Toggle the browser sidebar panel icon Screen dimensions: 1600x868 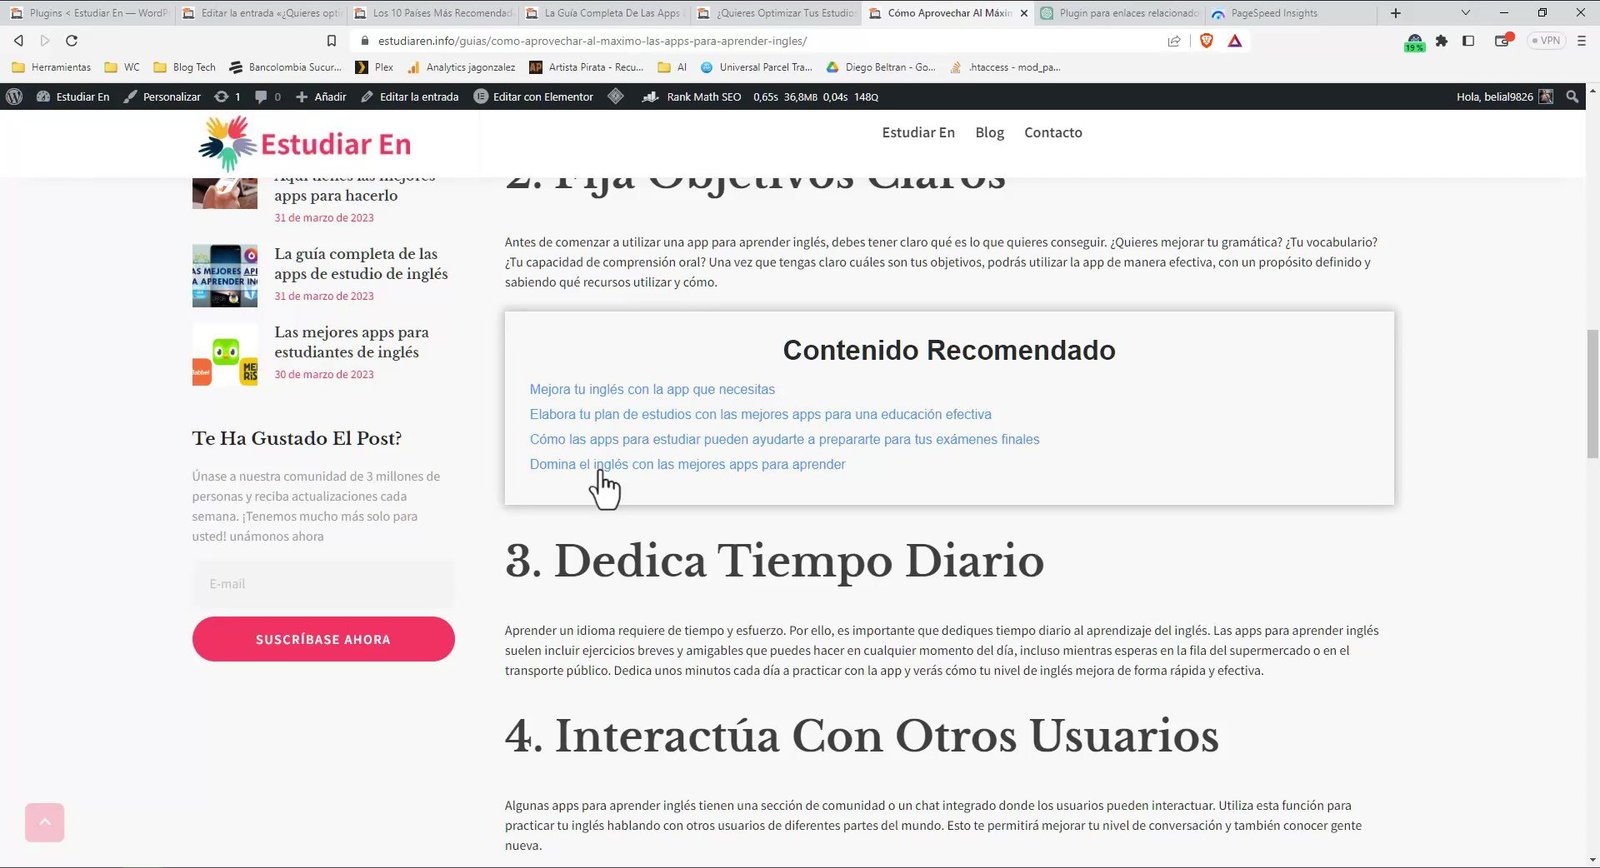1468,41
